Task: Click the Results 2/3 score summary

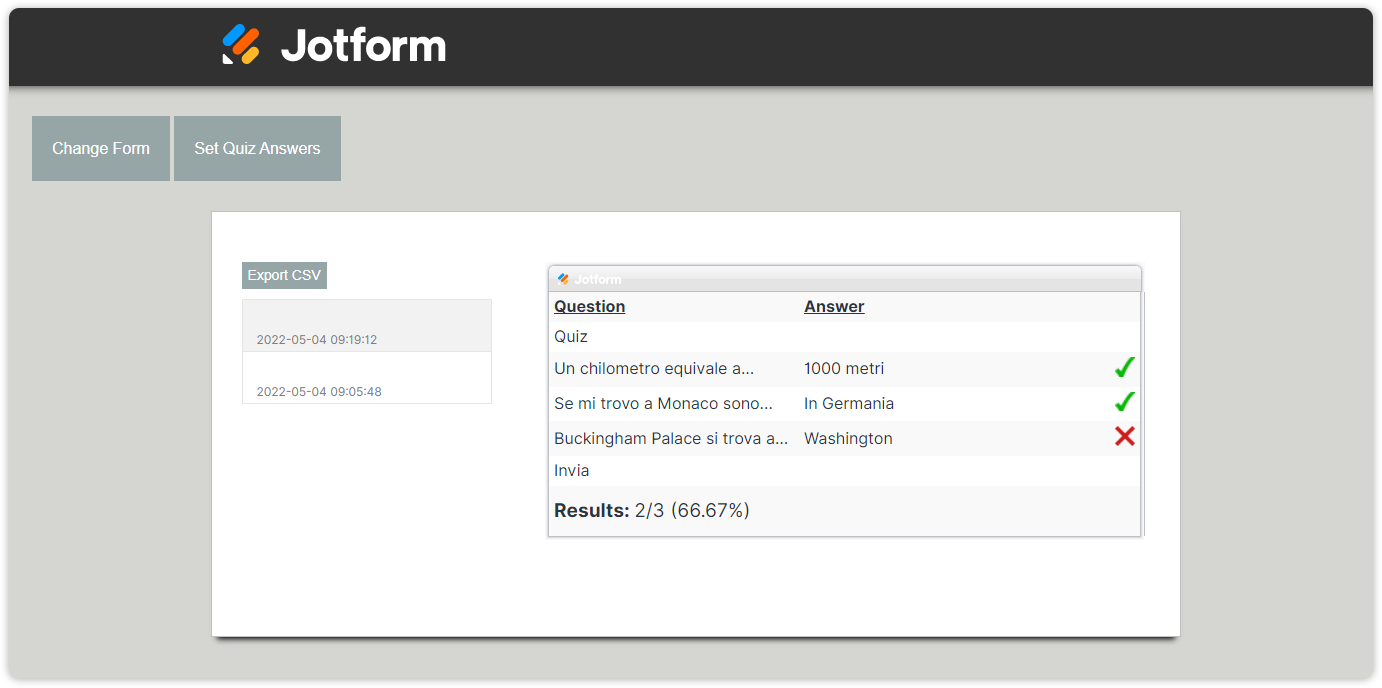Action: pyautogui.click(x=652, y=510)
